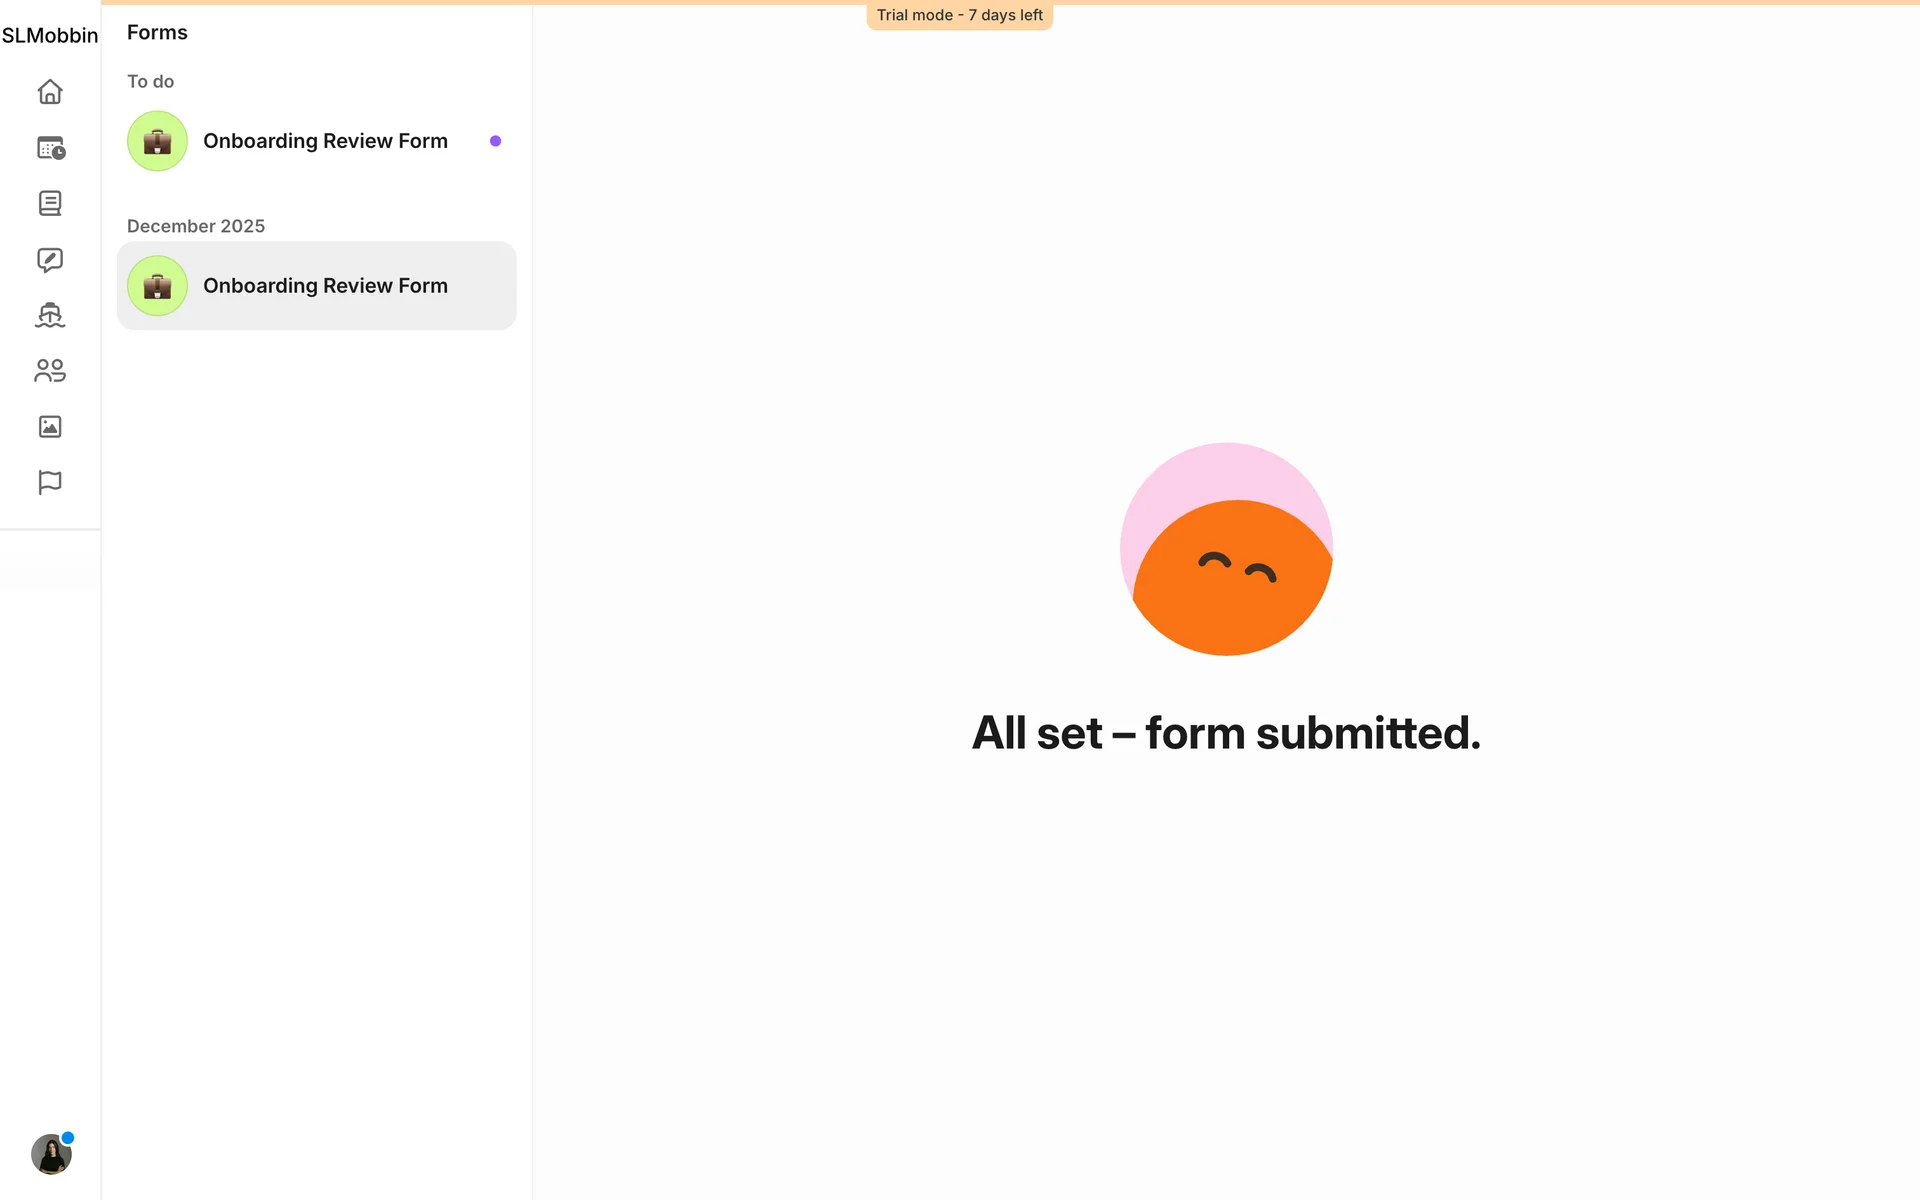Open the calendar with clock icon
Screen dimensions: 1920x1200
point(50,148)
